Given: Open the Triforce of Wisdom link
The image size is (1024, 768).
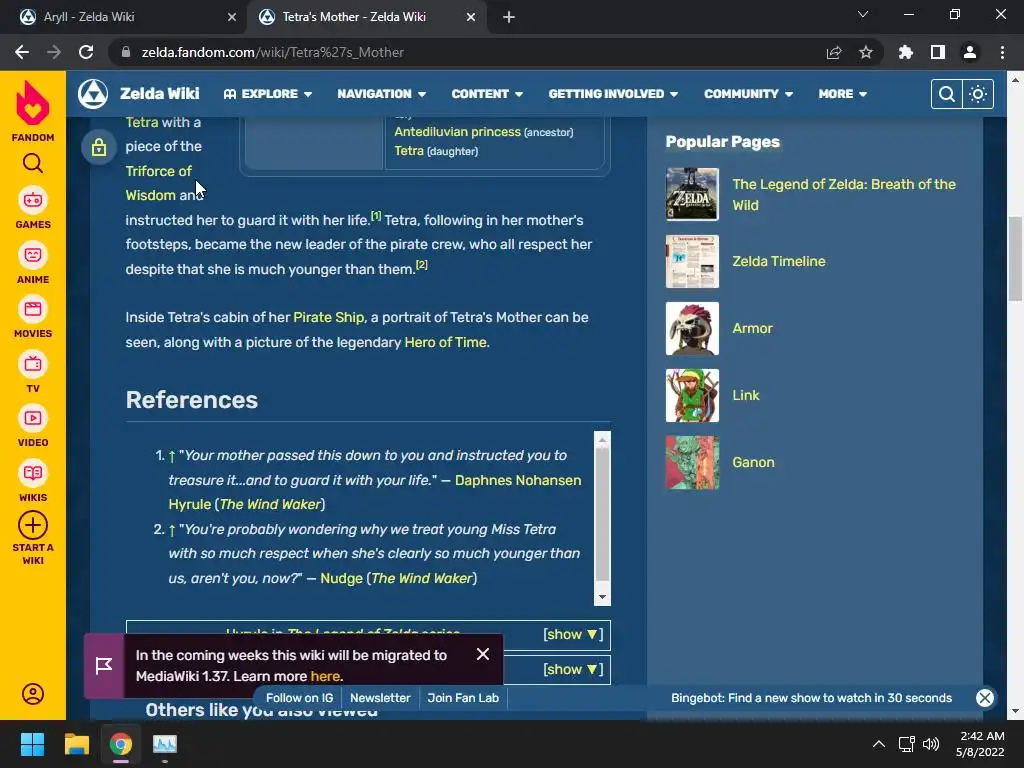Looking at the screenshot, I should (x=158, y=183).
